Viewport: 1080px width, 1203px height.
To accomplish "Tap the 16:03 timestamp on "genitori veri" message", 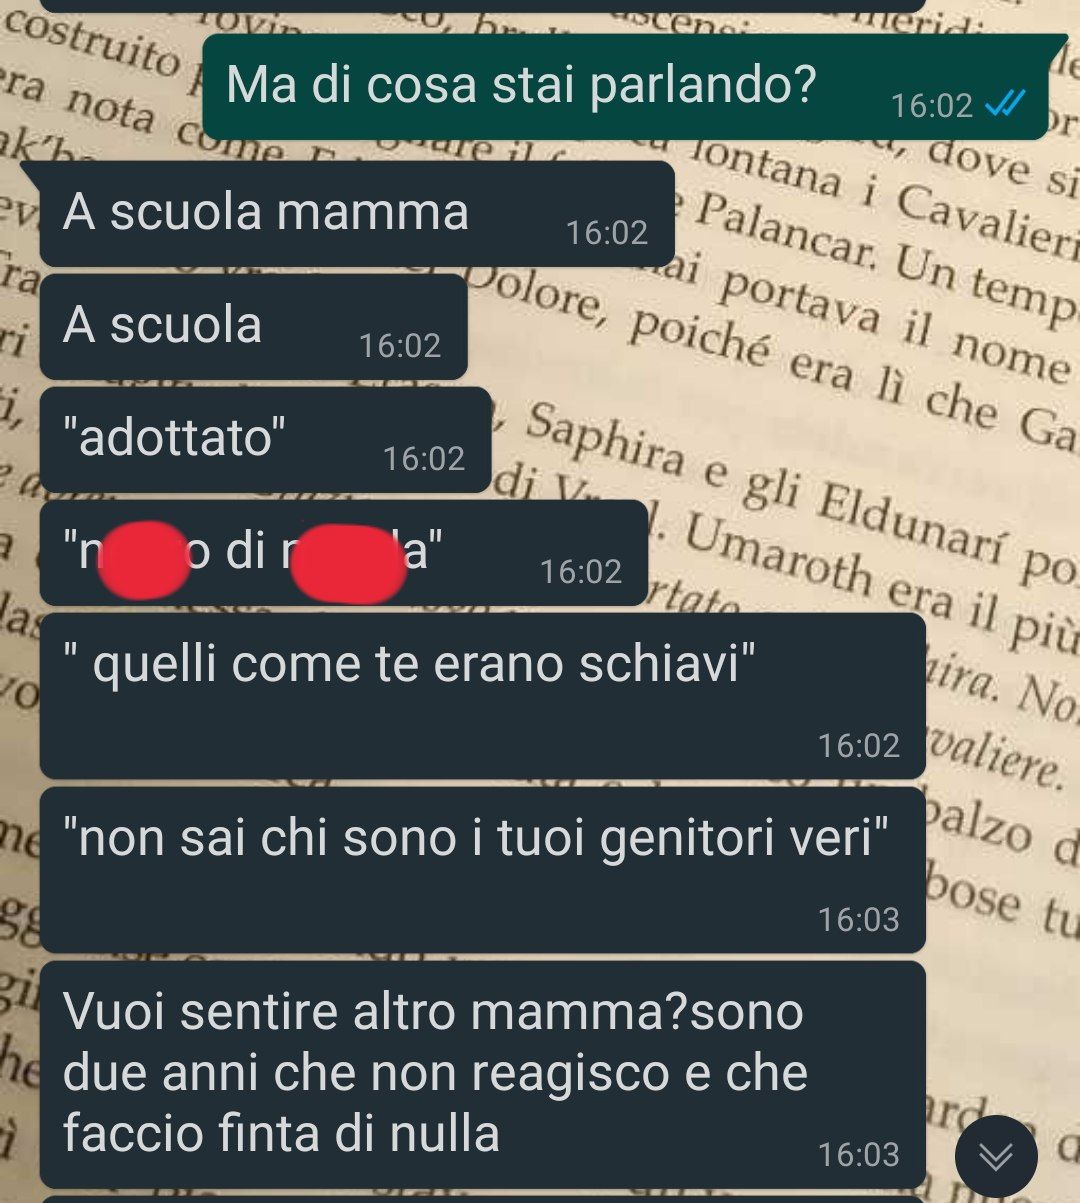I will pos(858,919).
